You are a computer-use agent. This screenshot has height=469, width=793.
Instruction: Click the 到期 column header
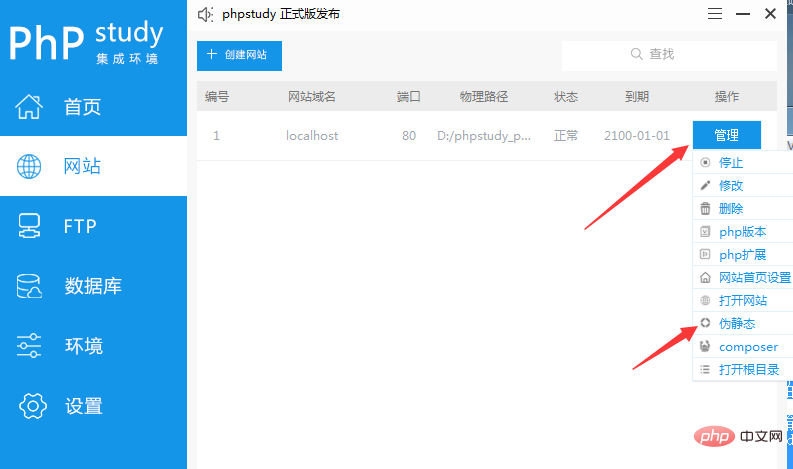pyautogui.click(x=637, y=97)
